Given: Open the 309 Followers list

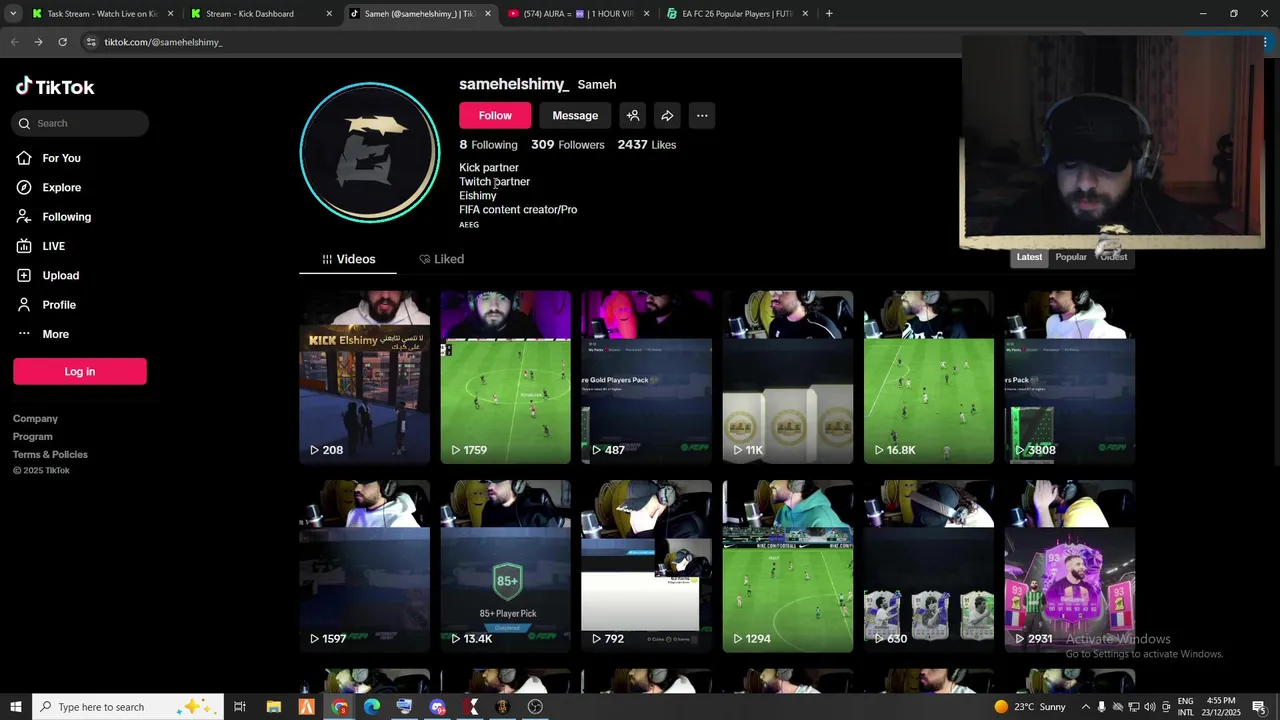Looking at the screenshot, I should point(567,145).
